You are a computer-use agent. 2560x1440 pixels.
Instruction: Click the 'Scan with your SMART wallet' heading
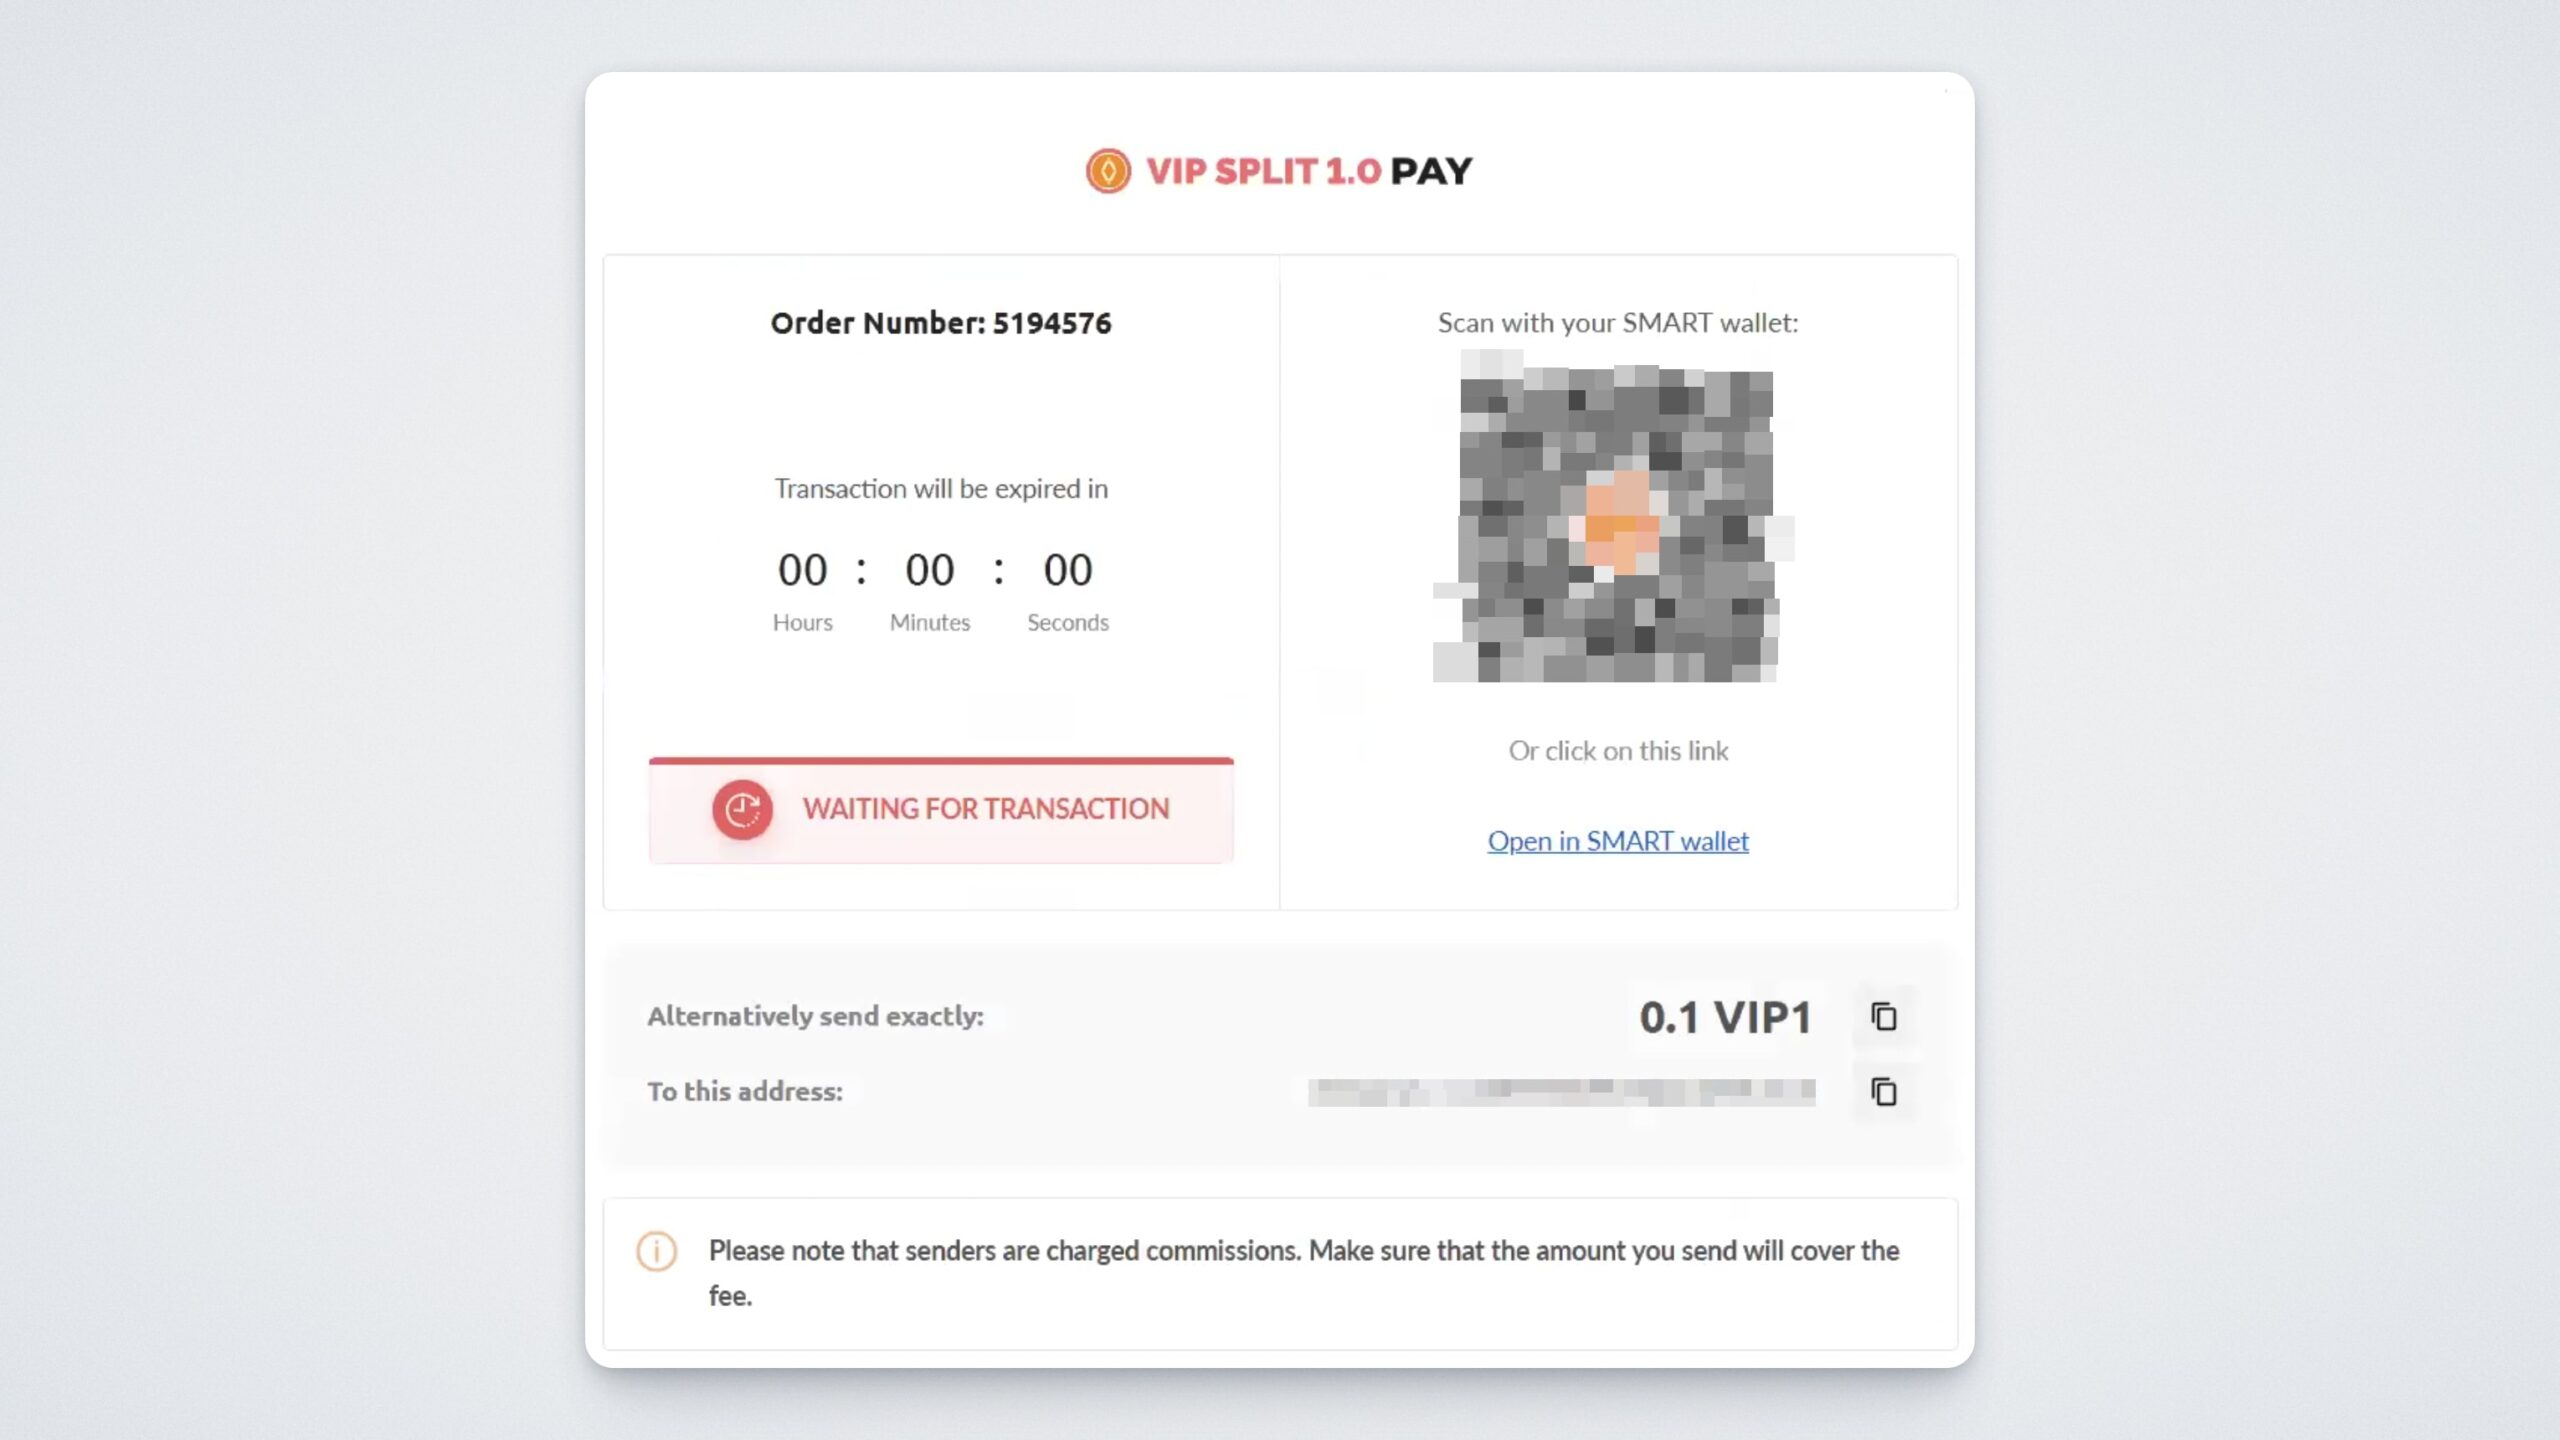(x=1618, y=323)
